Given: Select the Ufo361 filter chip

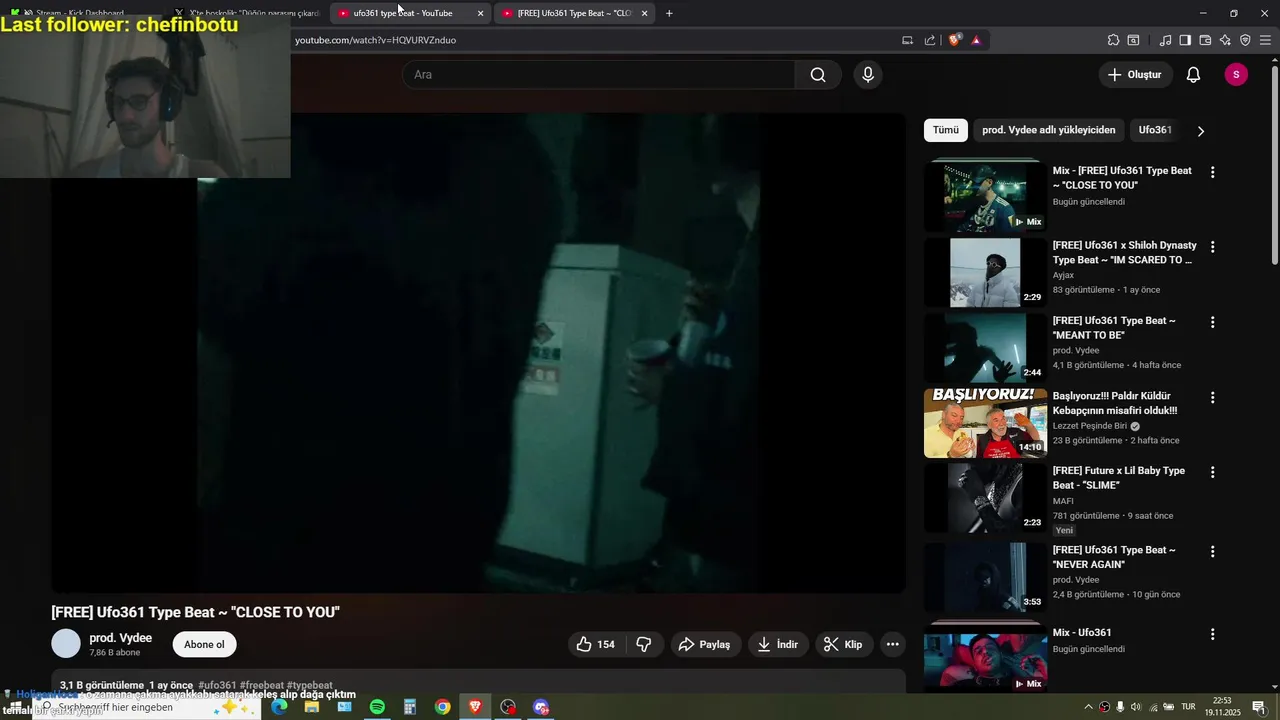Looking at the screenshot, I should tap(1155, 130).
